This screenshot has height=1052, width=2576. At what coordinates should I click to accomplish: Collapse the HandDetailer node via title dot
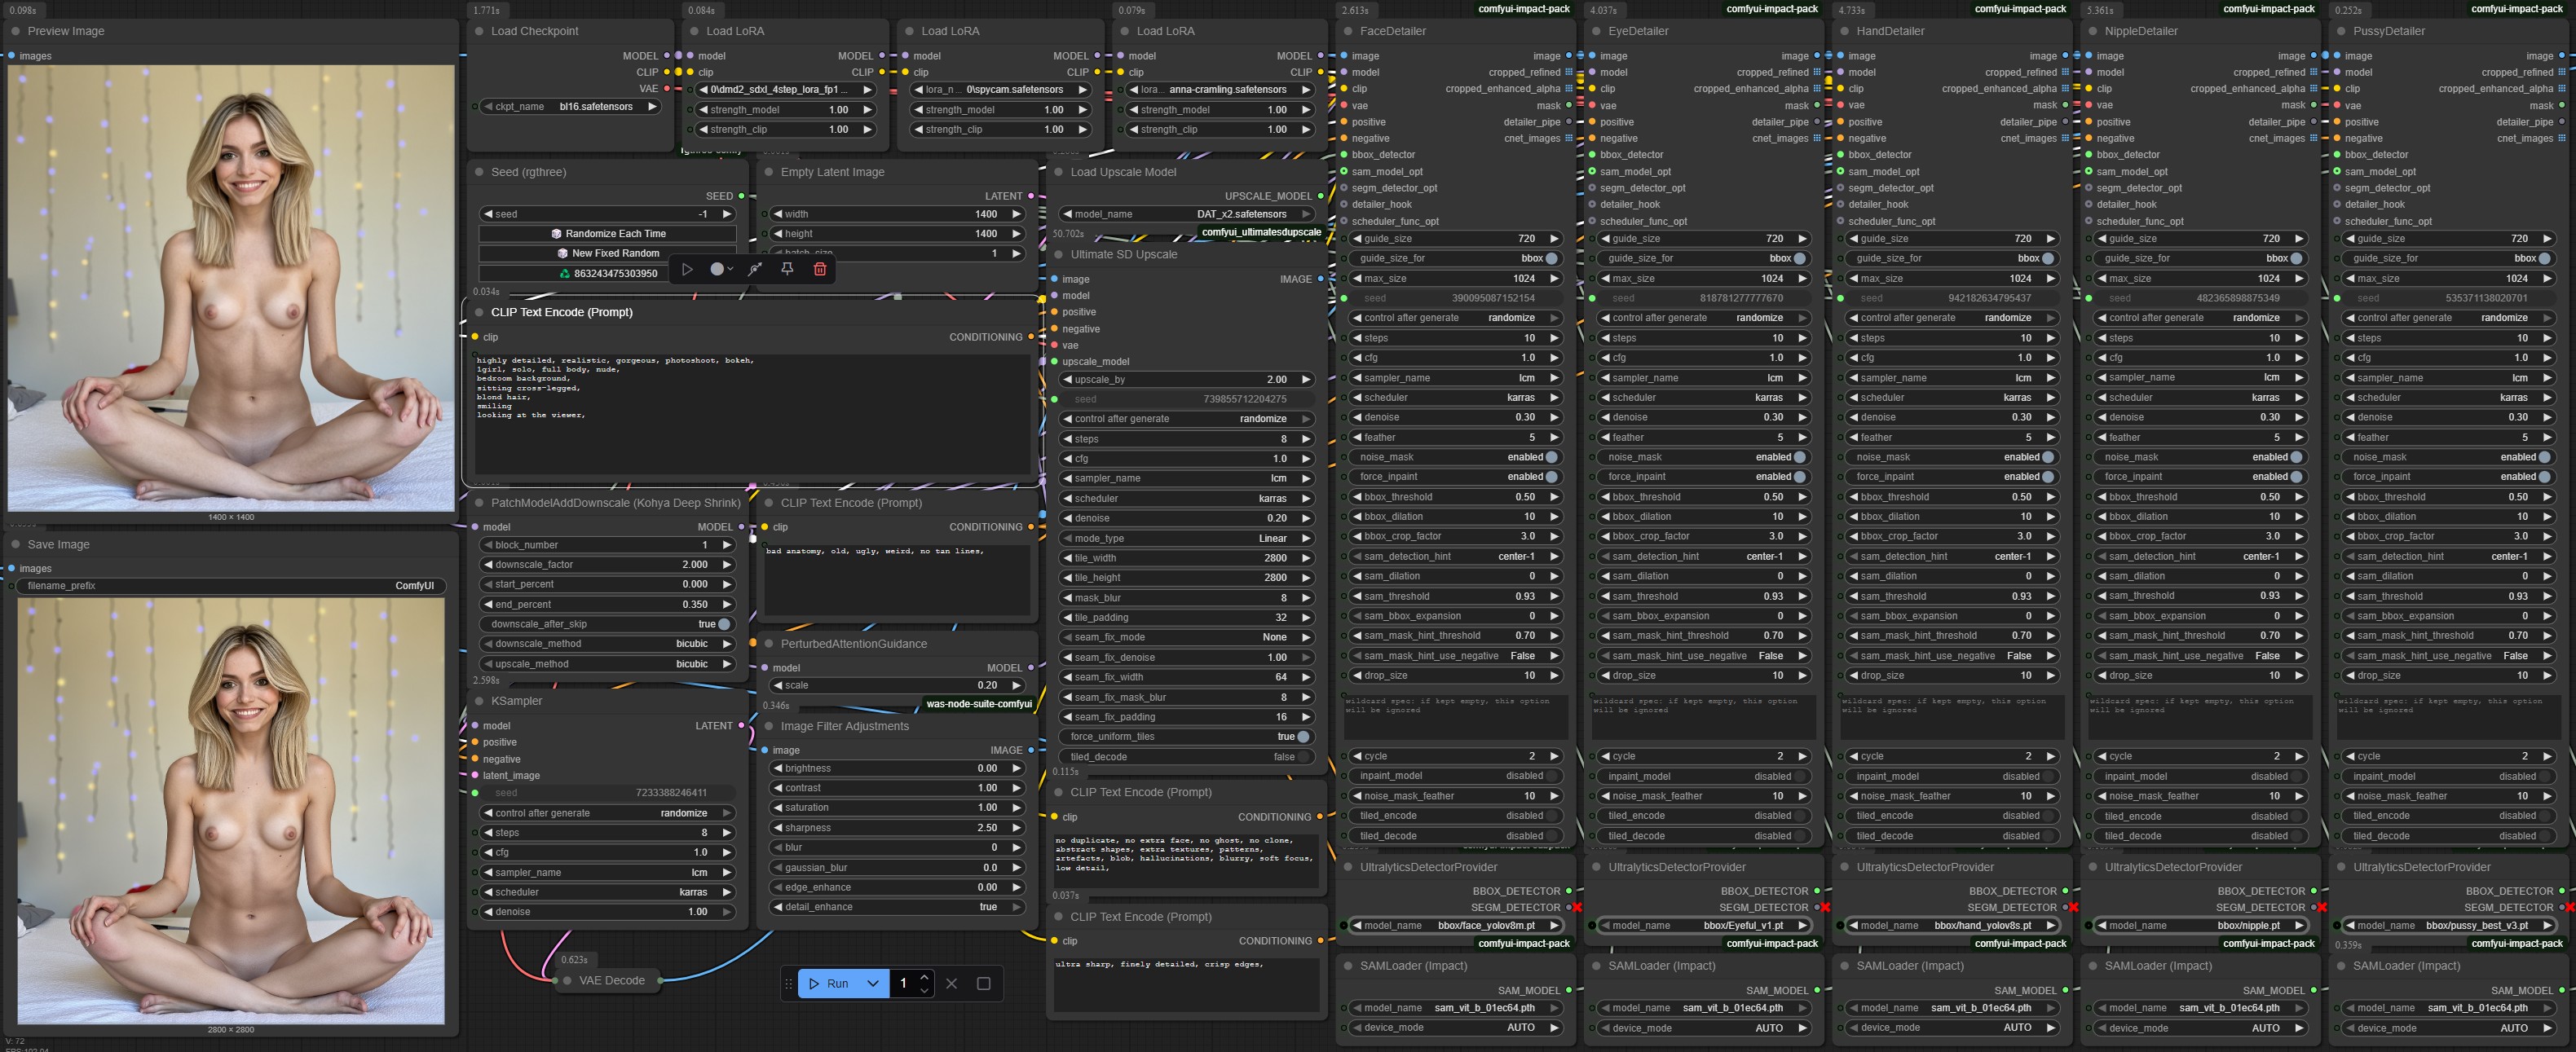point(1845,31)
